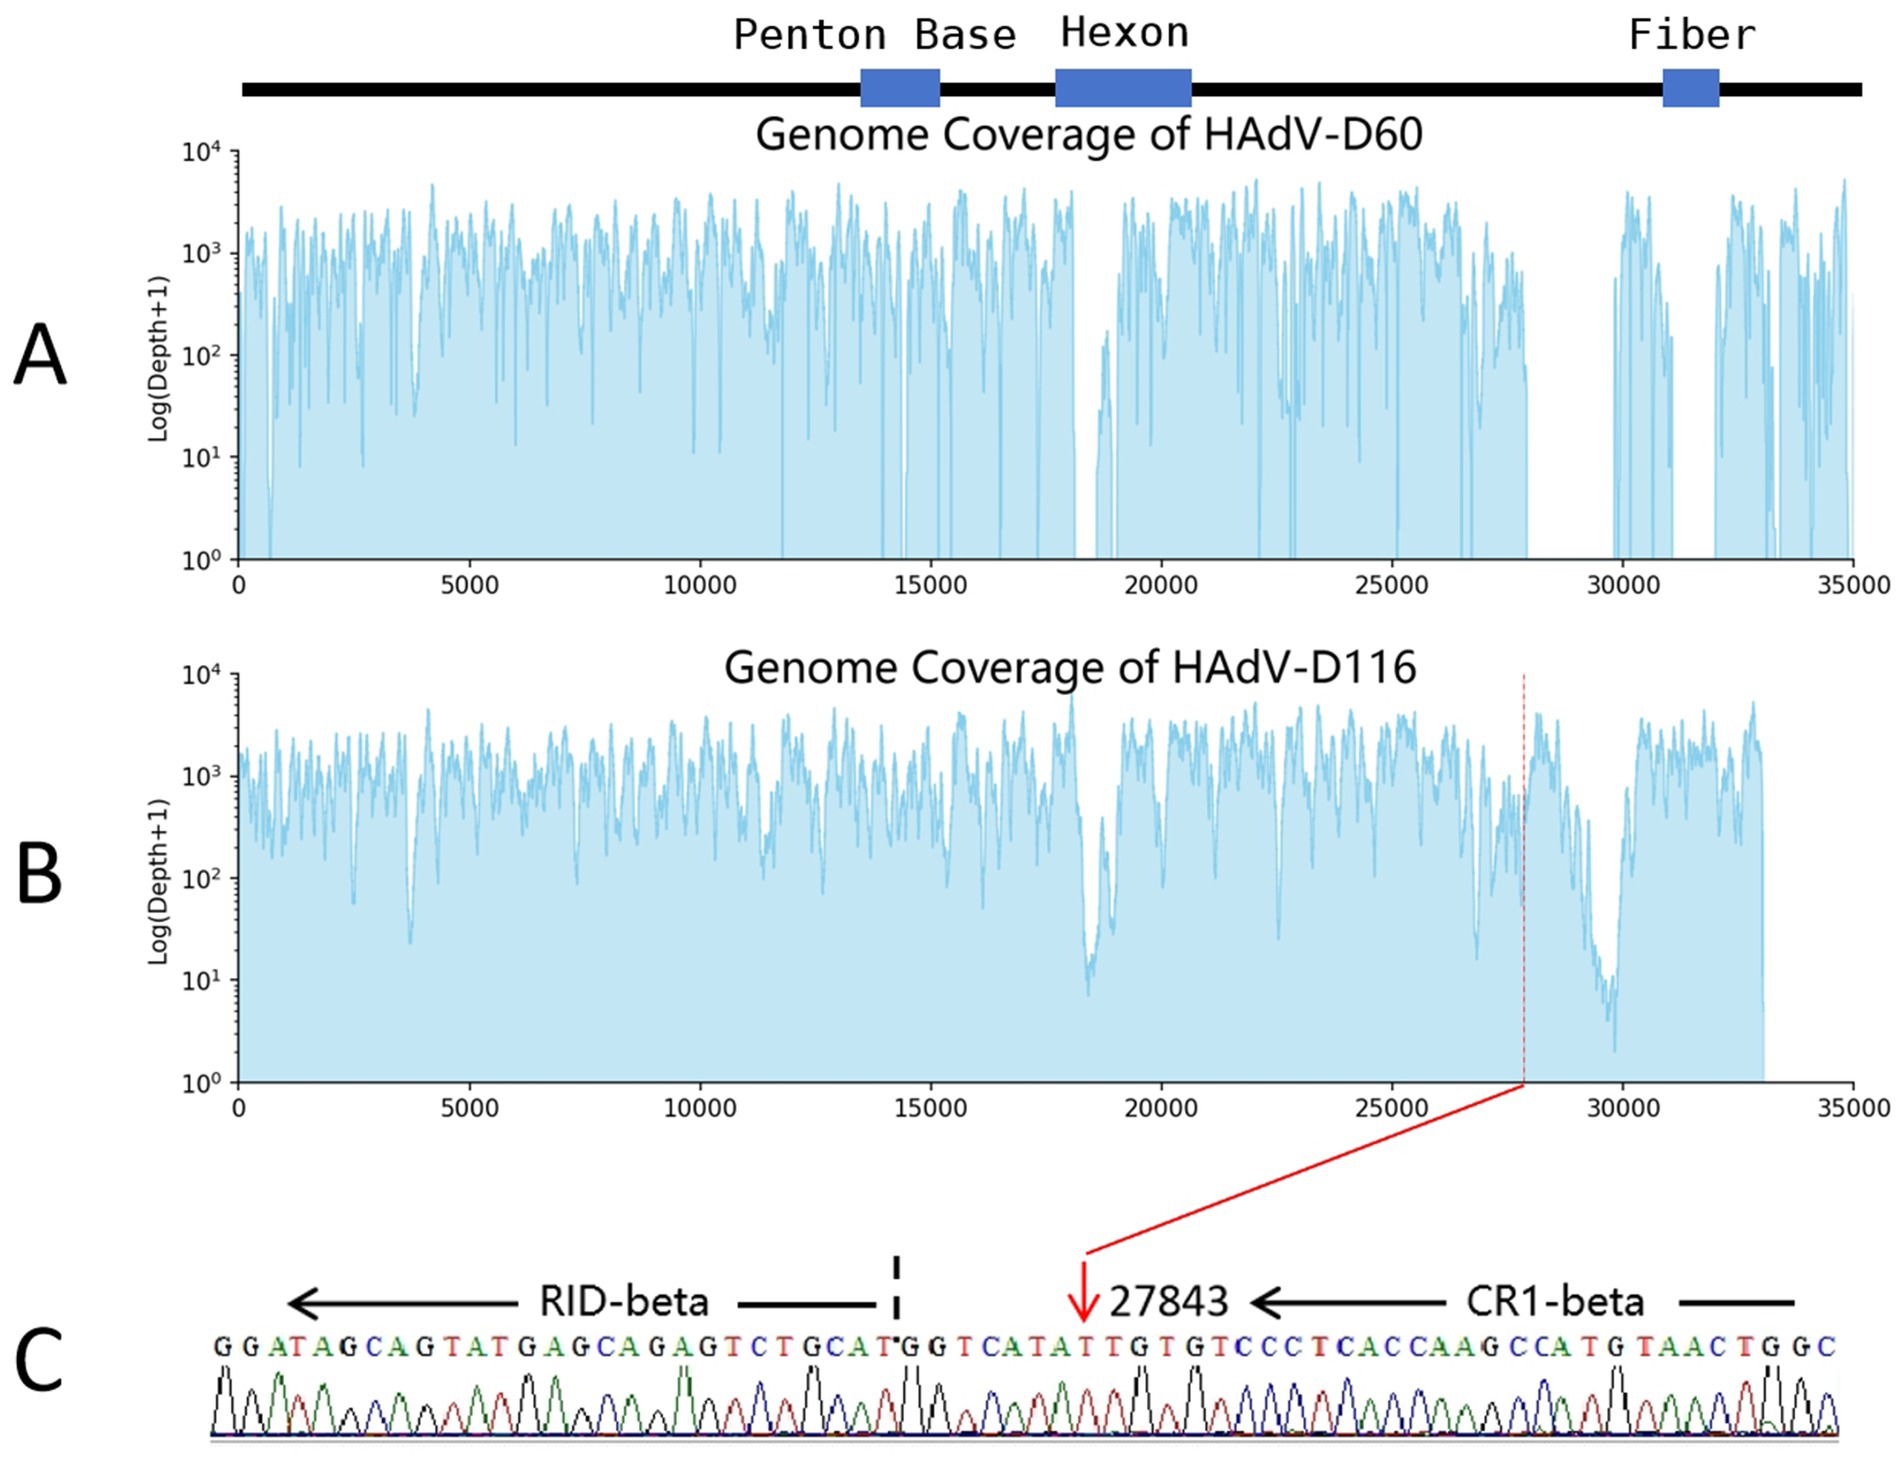Select the 'Hexon' label
This screenshot has height=1460, width=1902.
coord(1125,33)
